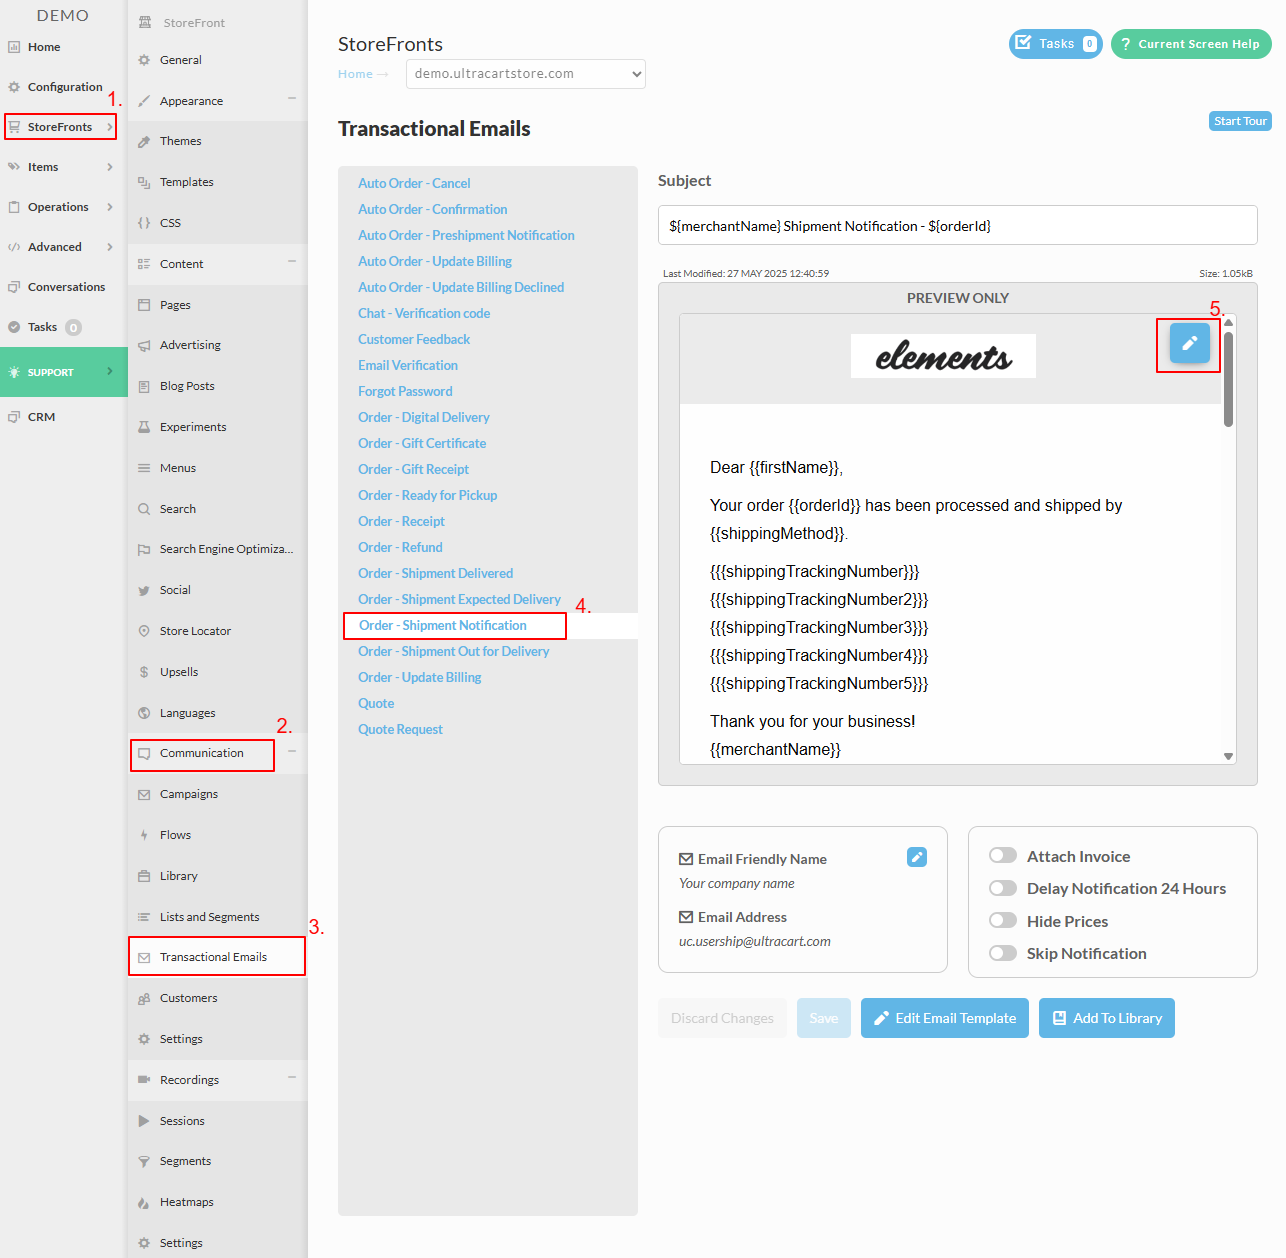Click the Experiments flask icon

click(144, 427)
